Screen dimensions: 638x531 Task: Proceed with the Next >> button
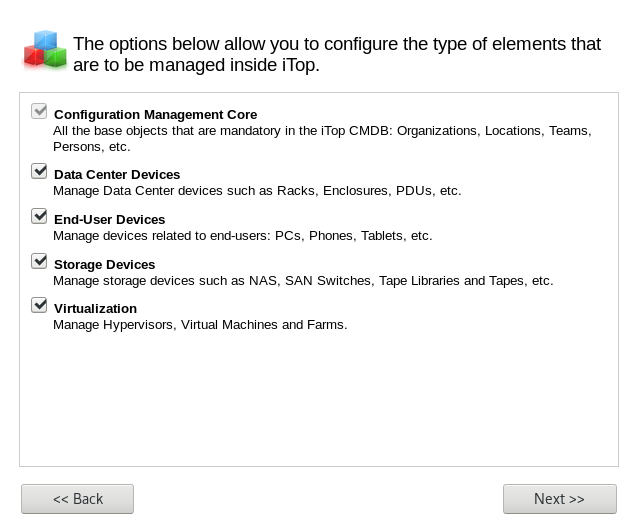[559, 499]
